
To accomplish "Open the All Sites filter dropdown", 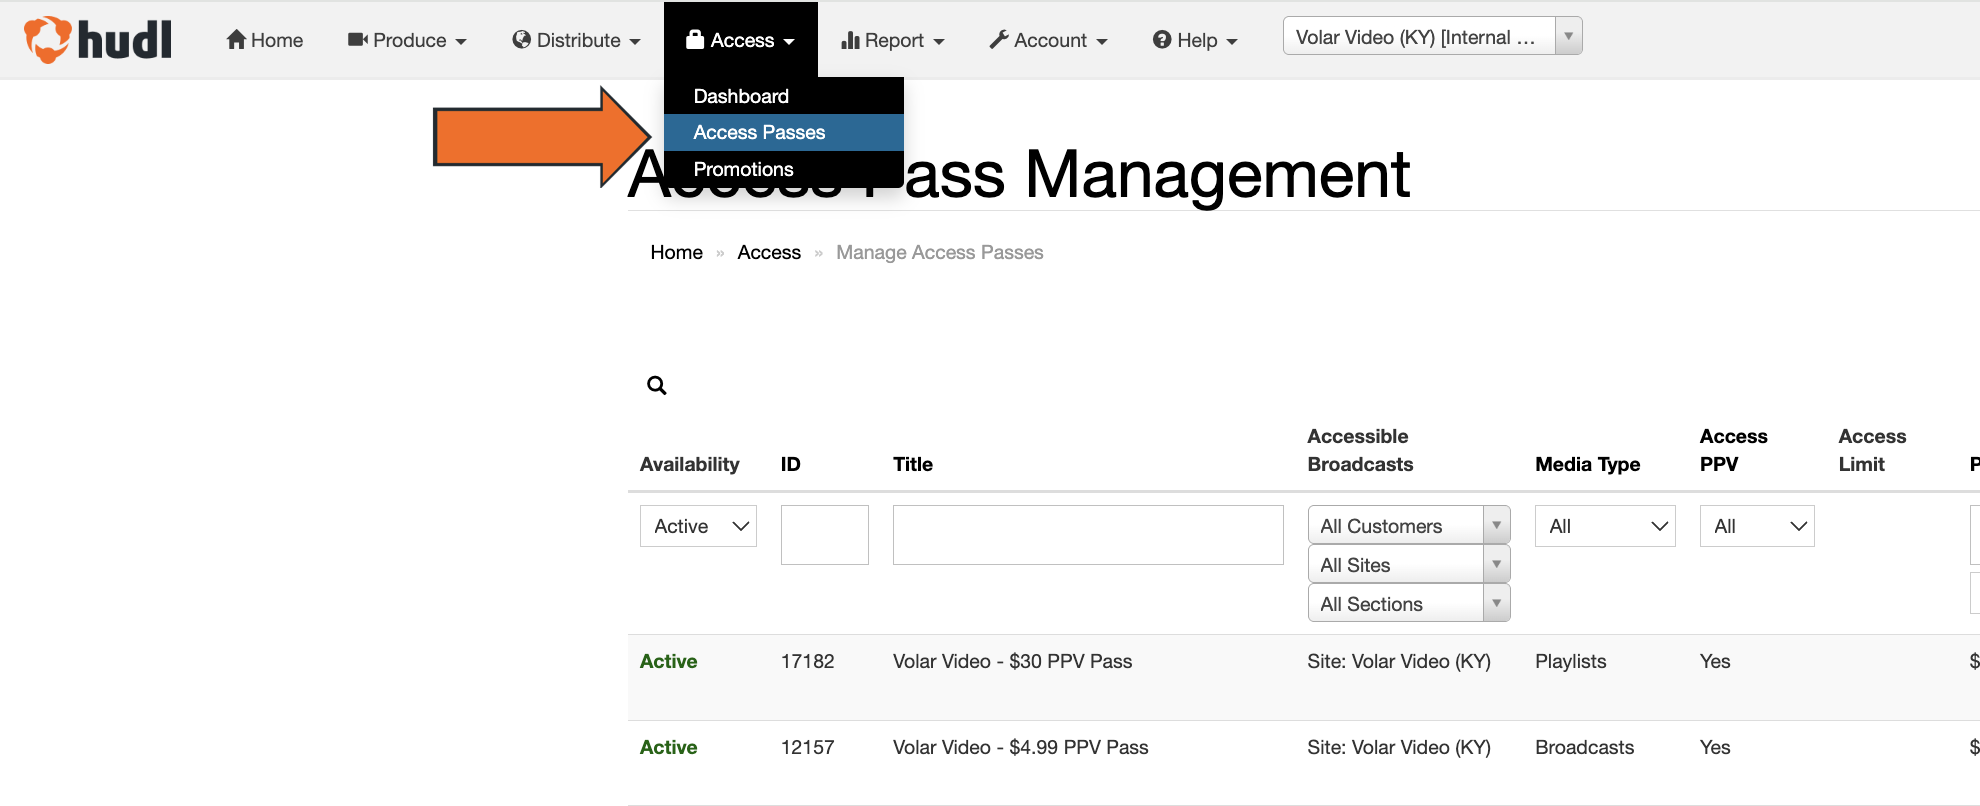I will tap(1408, 565).
